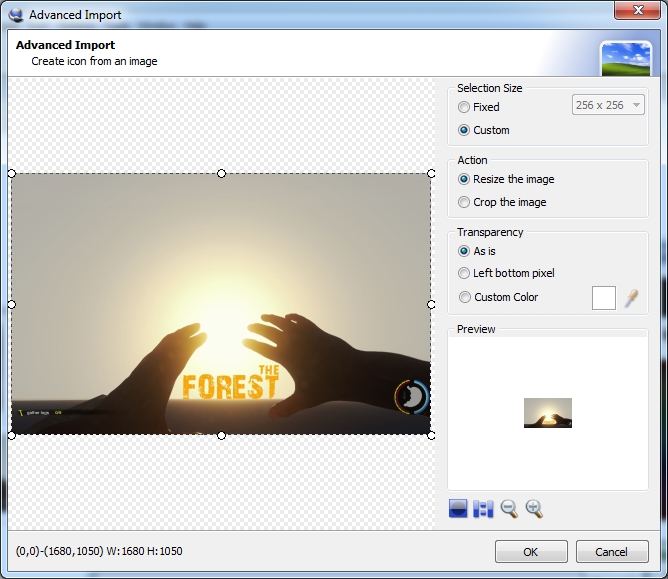Click the top-center selection handle
This screenshot has height=579, width=668.
click(221, 173)
